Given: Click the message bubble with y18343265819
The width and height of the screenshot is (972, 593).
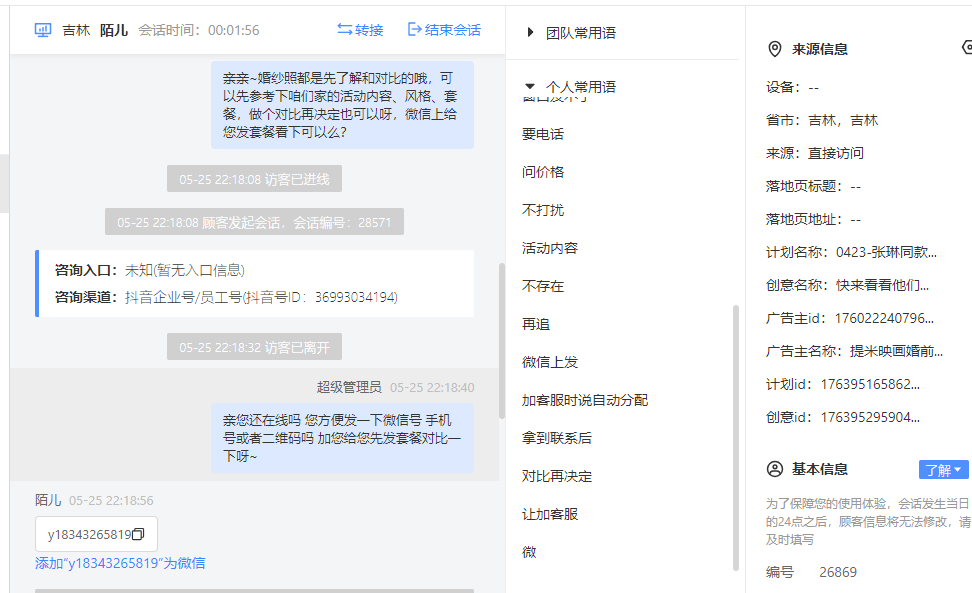Looking at the screenshot, I should click(x=96, y=534).
